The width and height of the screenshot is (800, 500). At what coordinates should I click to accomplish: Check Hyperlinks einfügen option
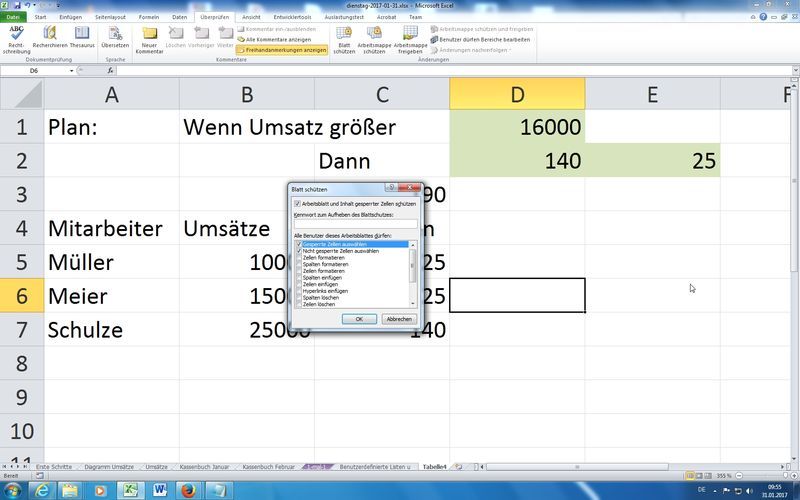point(298,291)
